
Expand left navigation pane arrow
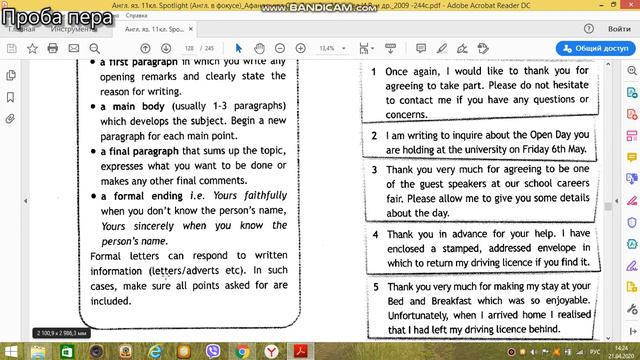coord(26,201)
